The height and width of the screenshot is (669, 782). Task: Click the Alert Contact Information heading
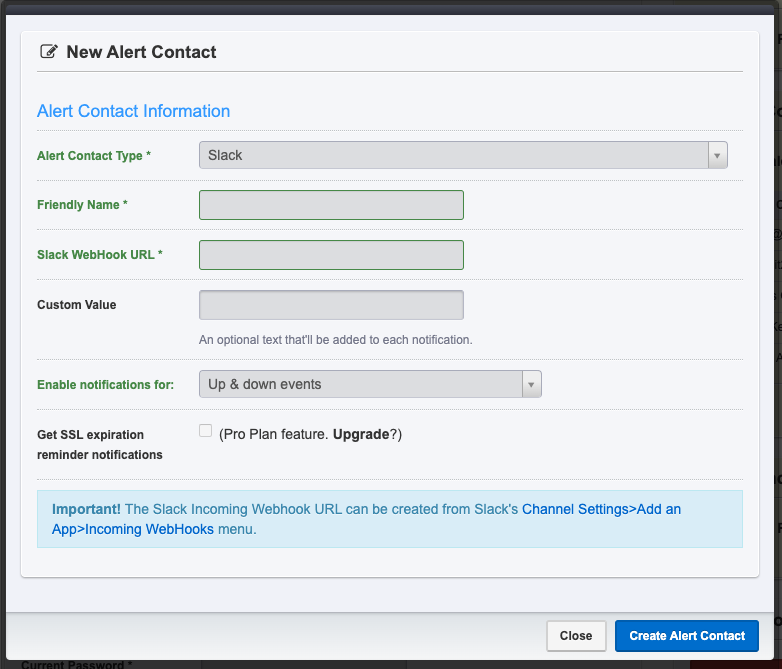point(133,111)
